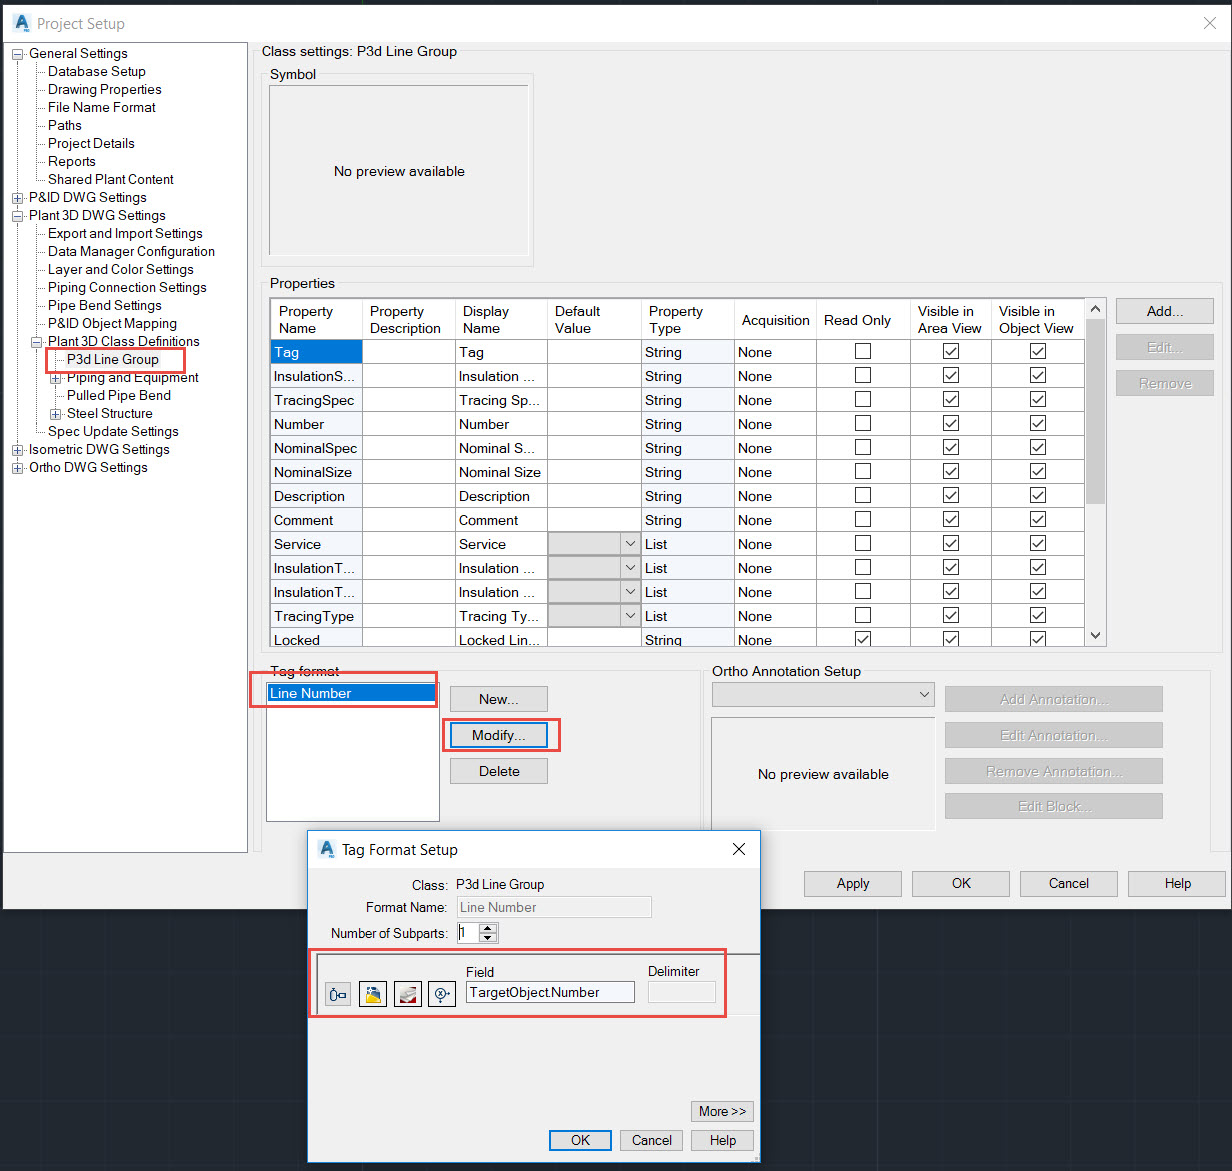Uncheck Visible in Area View for Tag

pos(948,351)
